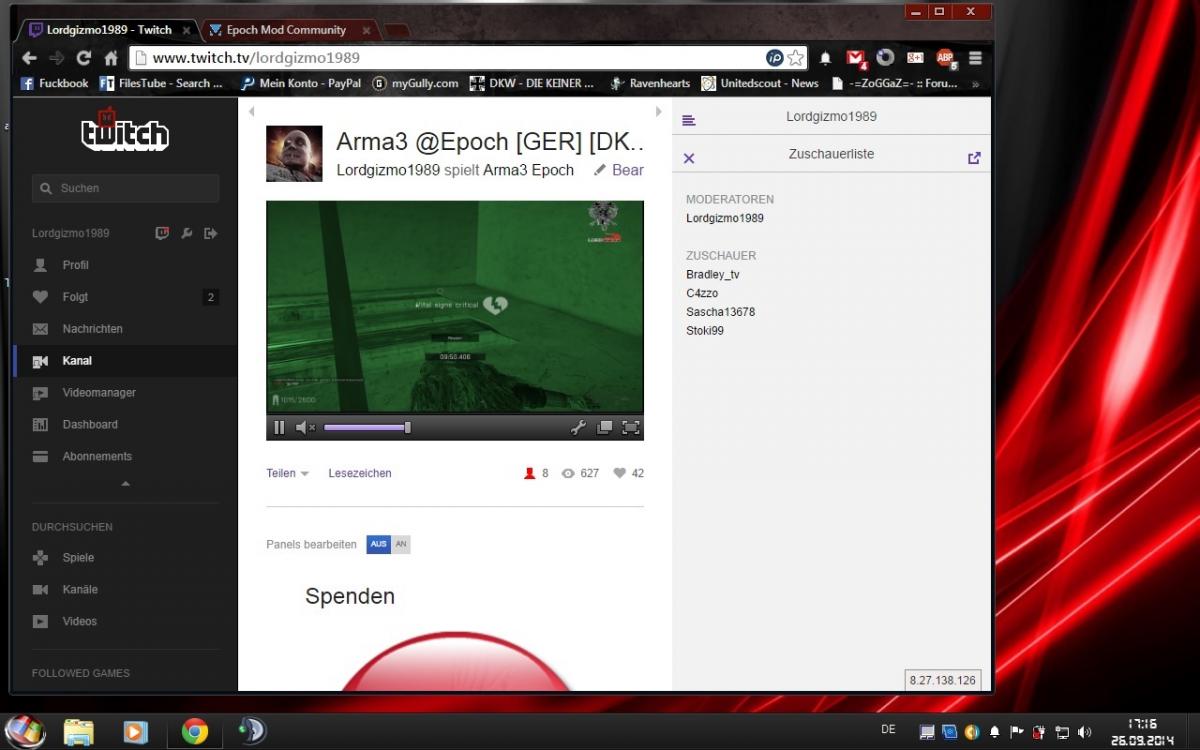Select viewer Sascha13678
The width and height of the screenshot is (1200, 750).
[721, 312]
